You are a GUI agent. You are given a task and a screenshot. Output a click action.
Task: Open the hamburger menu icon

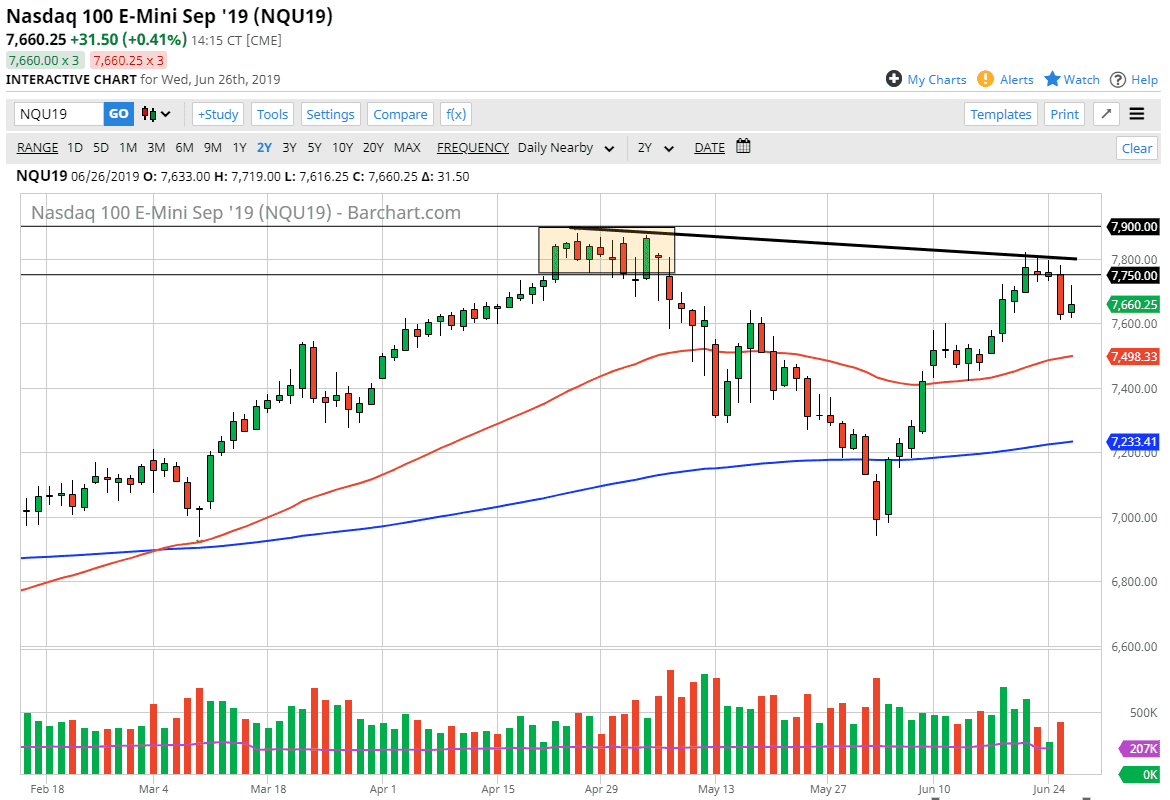click(1137, 114)
